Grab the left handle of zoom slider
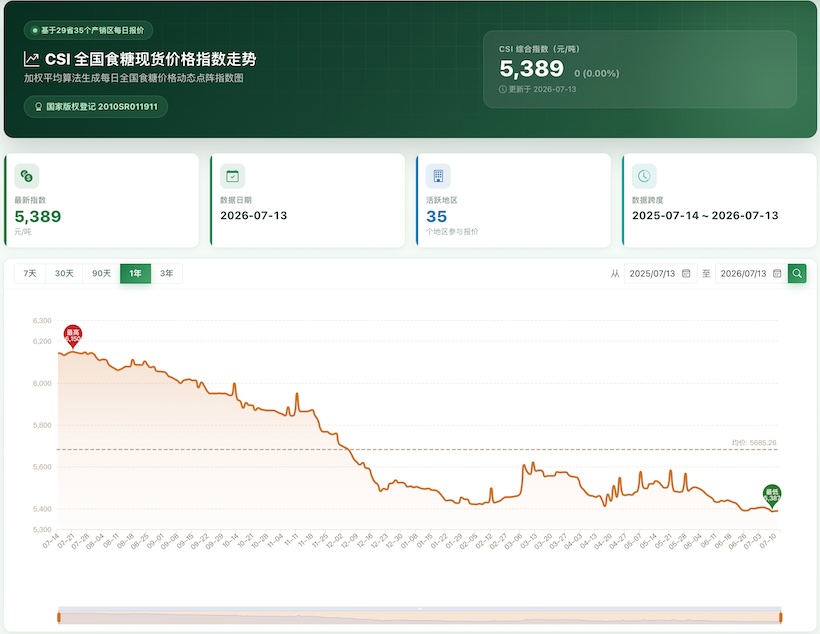 pos(59,618)
